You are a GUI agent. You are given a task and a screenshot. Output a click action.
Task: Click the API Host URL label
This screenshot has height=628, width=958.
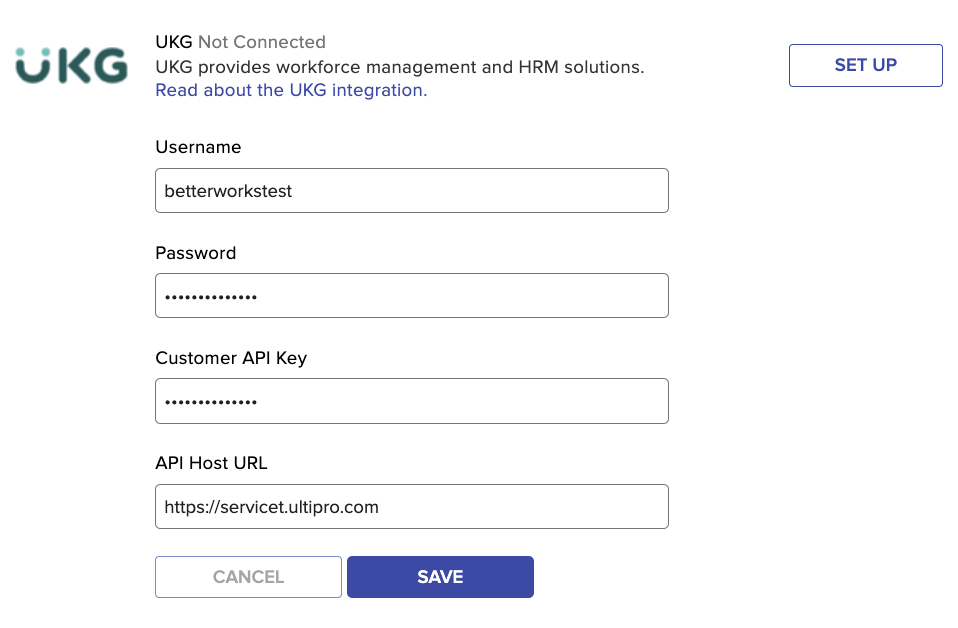[211, 463]
